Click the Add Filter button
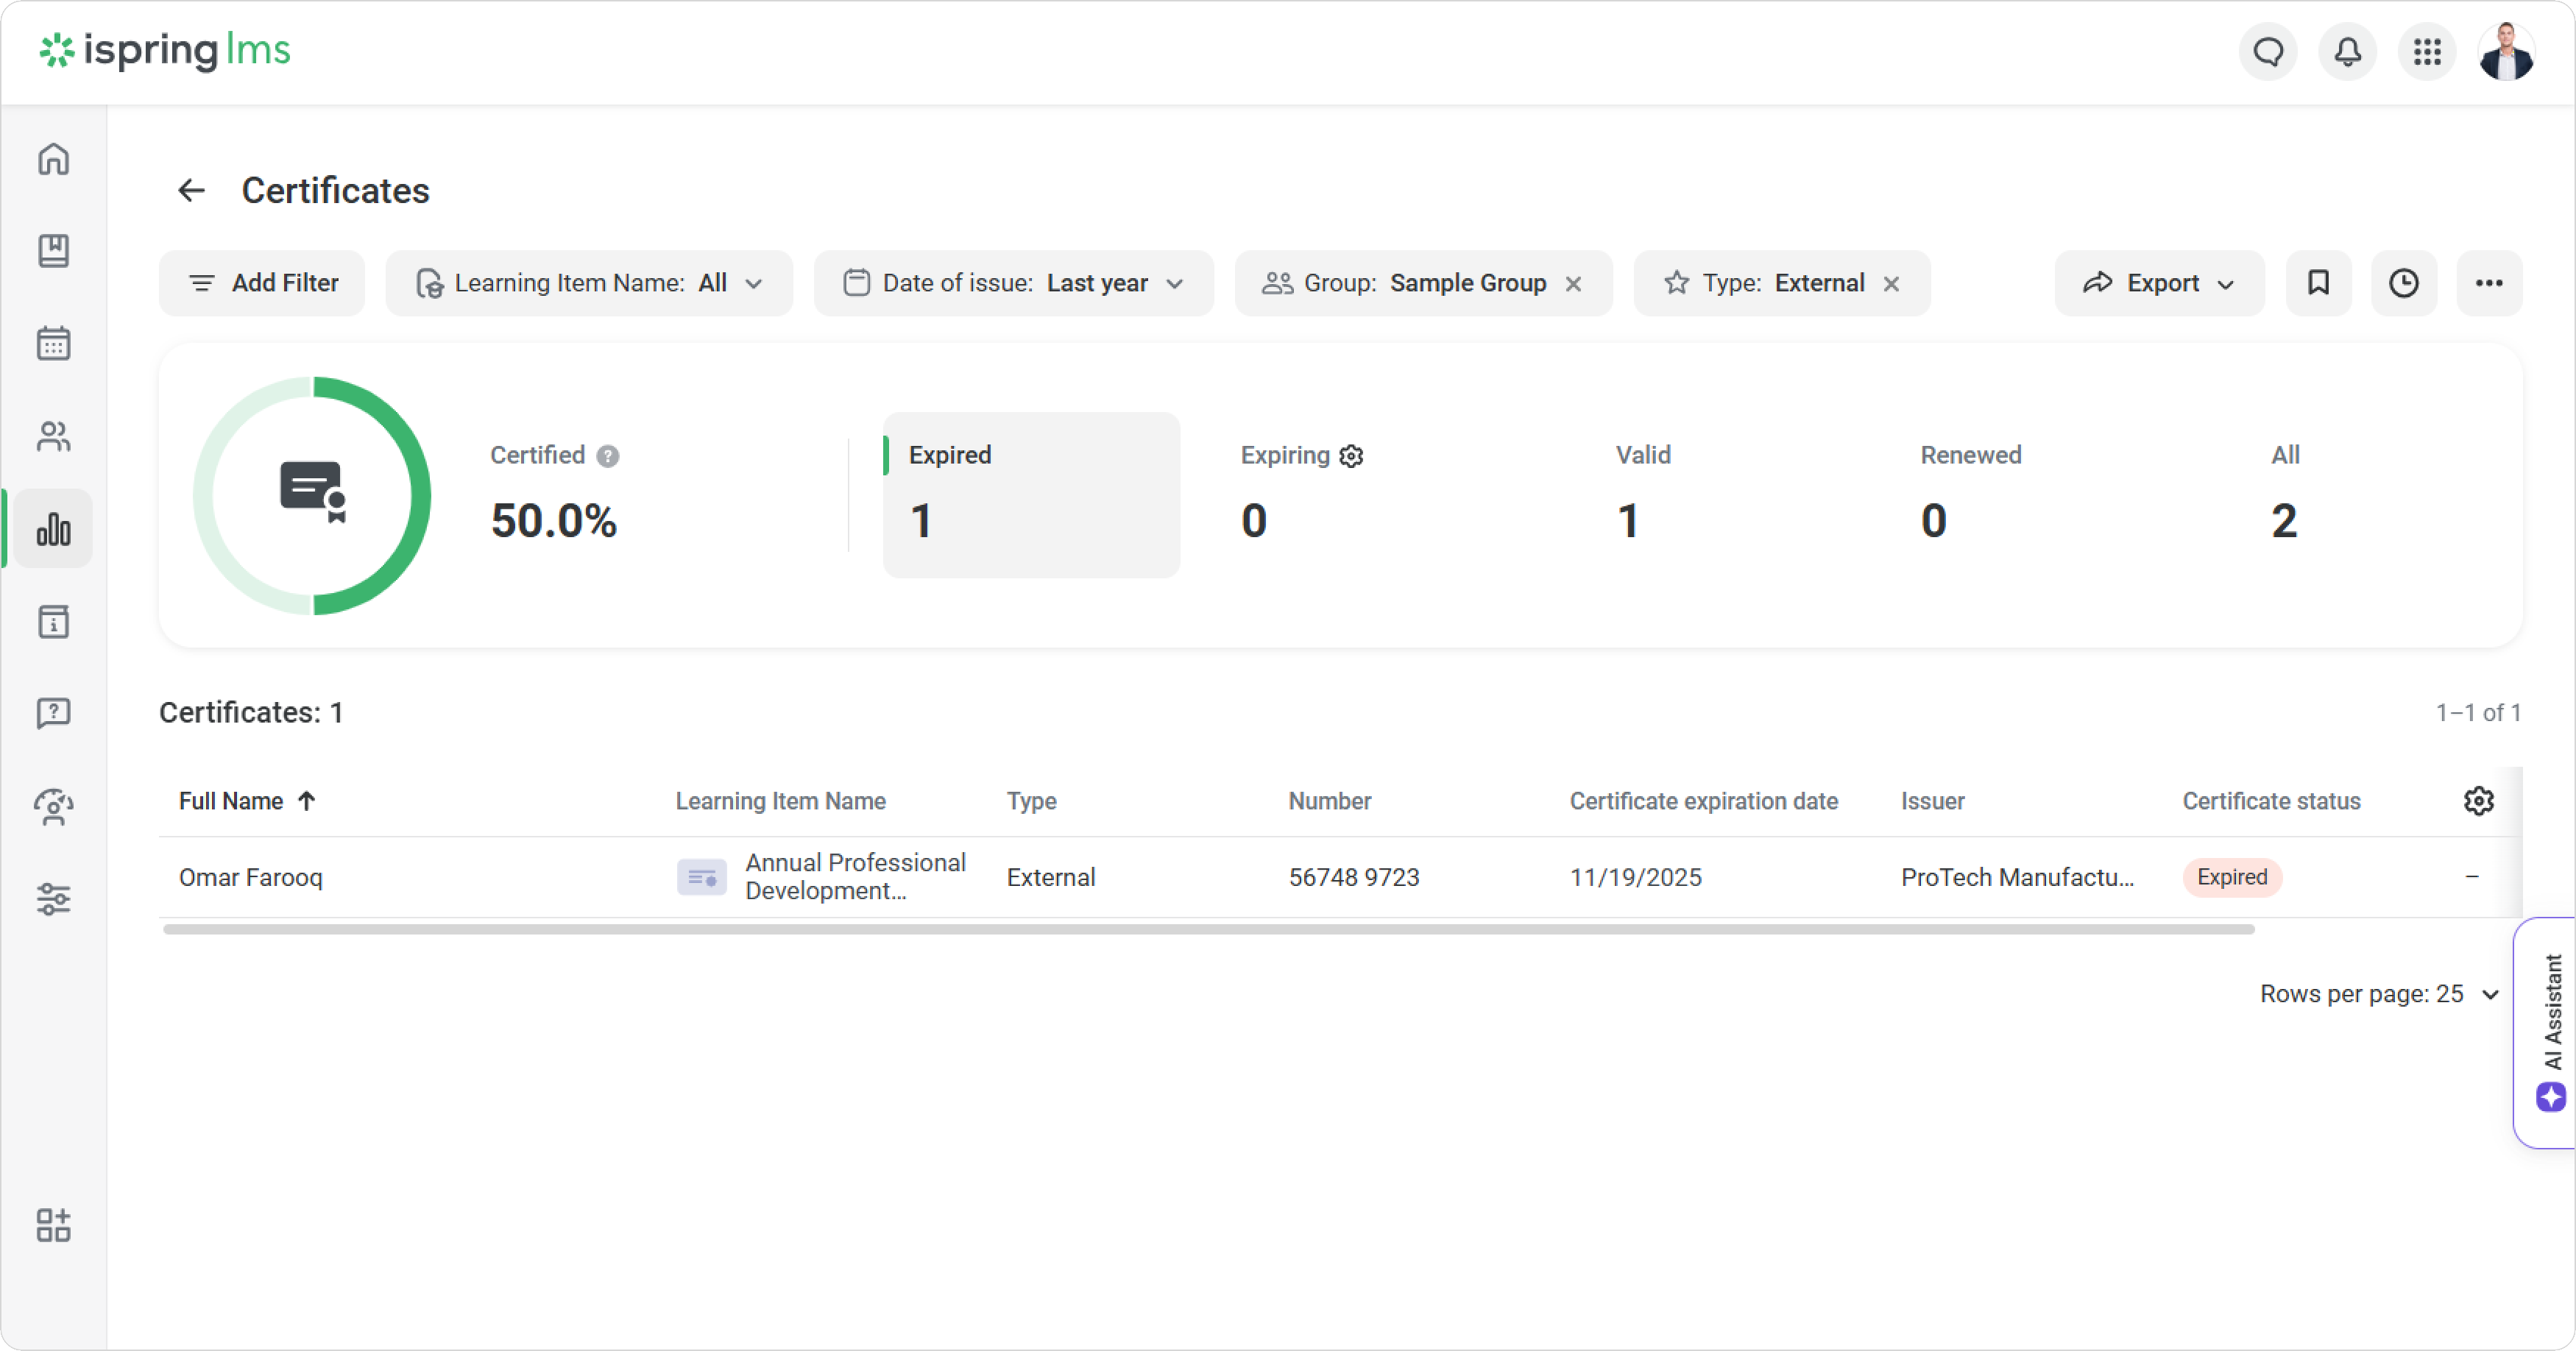The image size is (2576, 1351). [x=262, y=283]
